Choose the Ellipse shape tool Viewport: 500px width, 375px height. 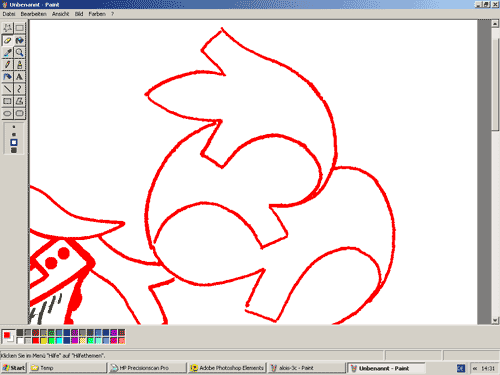8,113
